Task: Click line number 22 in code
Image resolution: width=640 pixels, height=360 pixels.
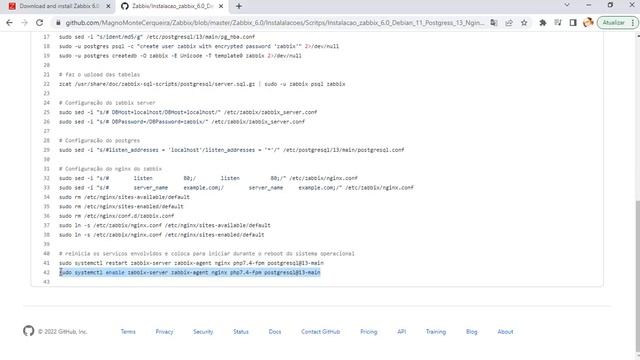Action: (x=47, y=84)
